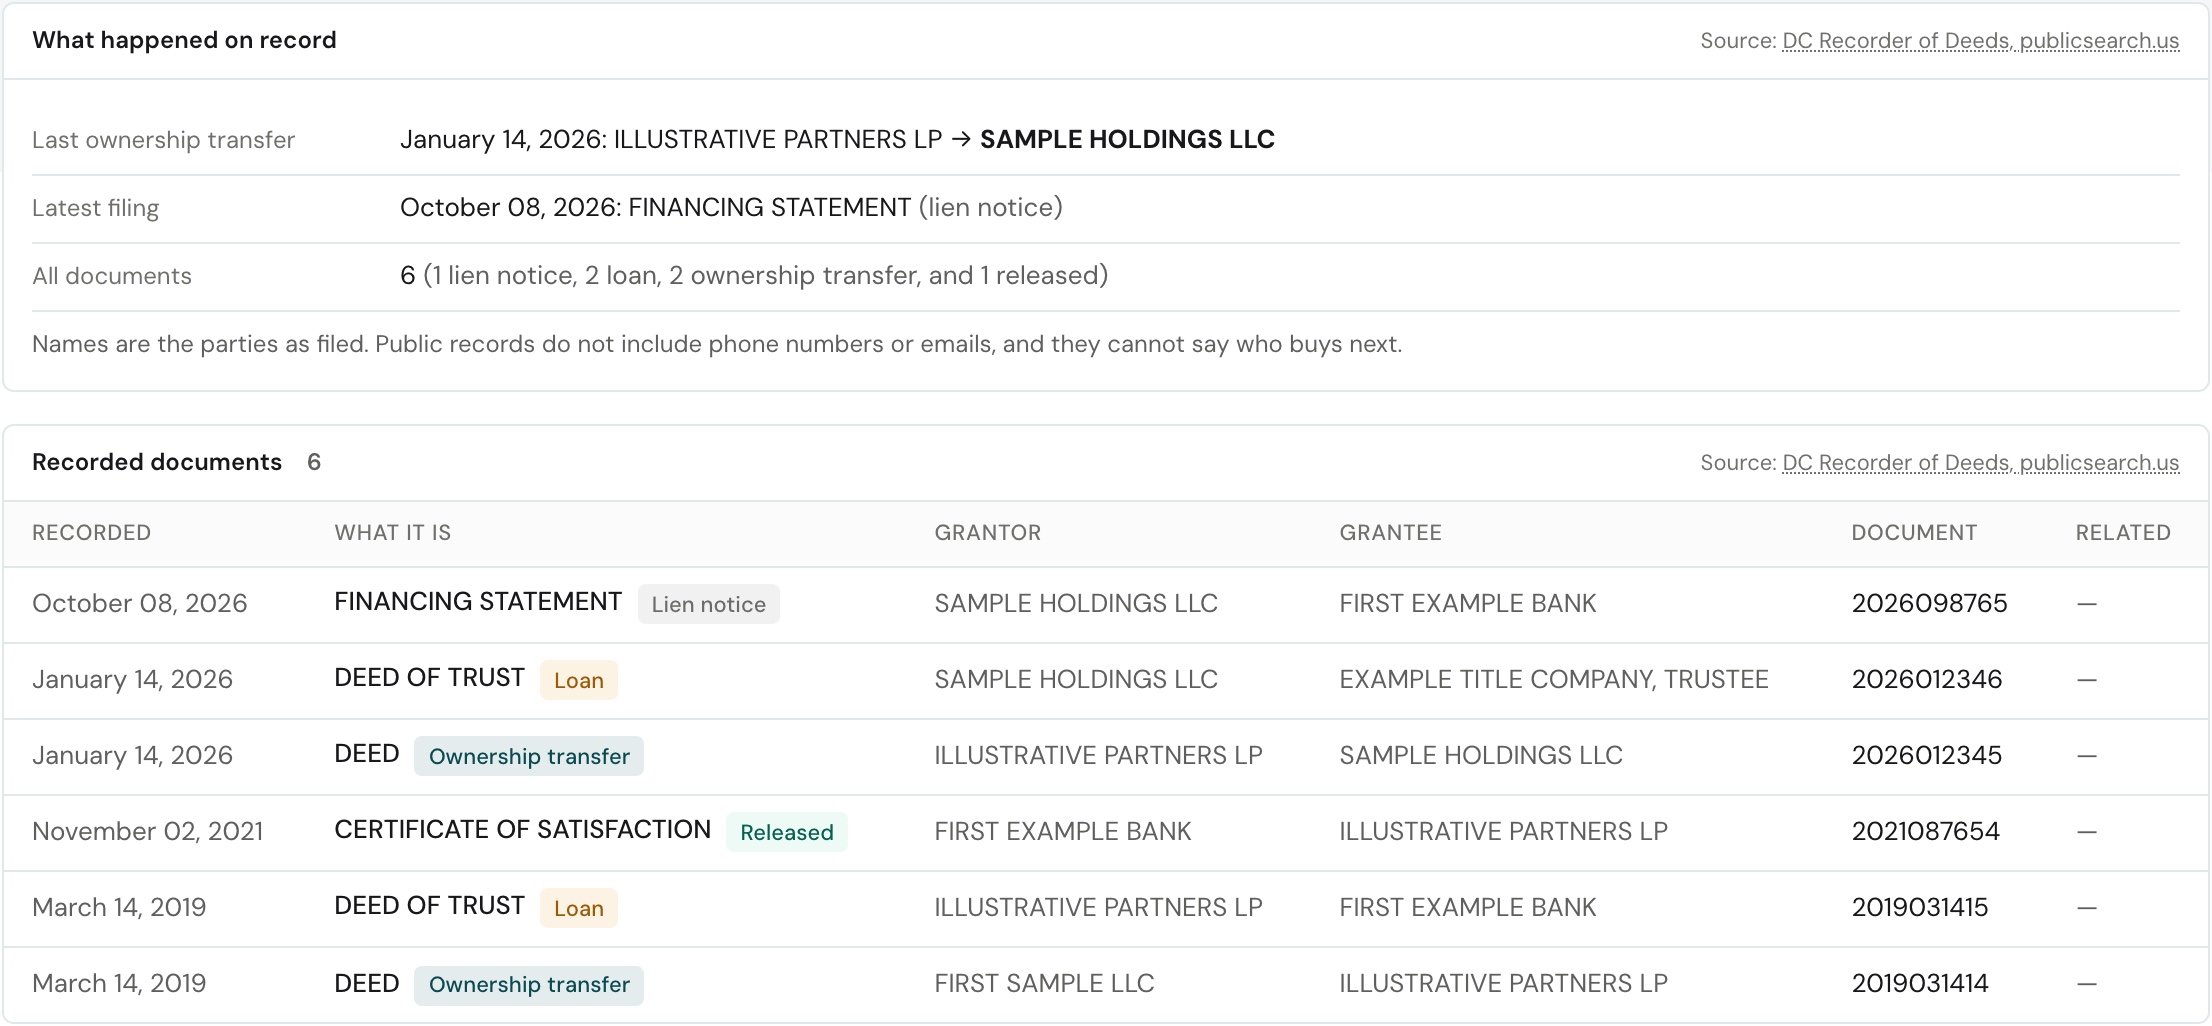Screen dimensions: 2212x1026
Task: Click the Loan tag on the January 14, 2026 deed of trust
Action: [579, 680]
